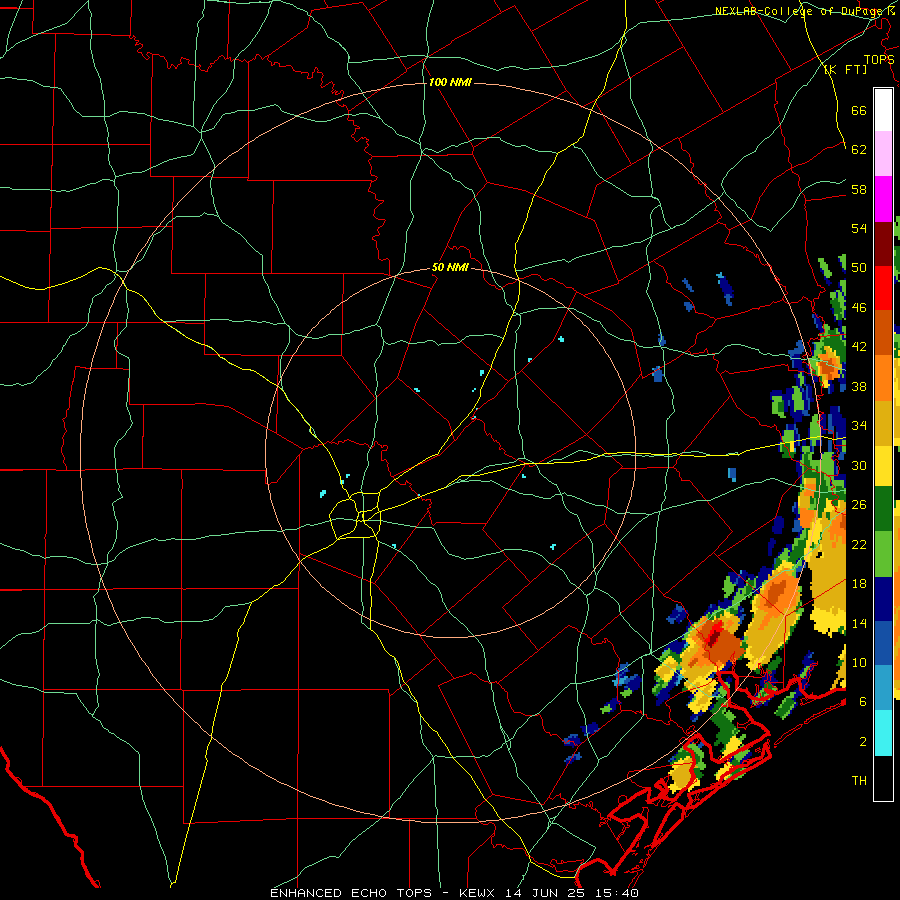The width and height of the screenshot is (900, 900).
Task: Click the legend value "30"
Action: point(859,465)
